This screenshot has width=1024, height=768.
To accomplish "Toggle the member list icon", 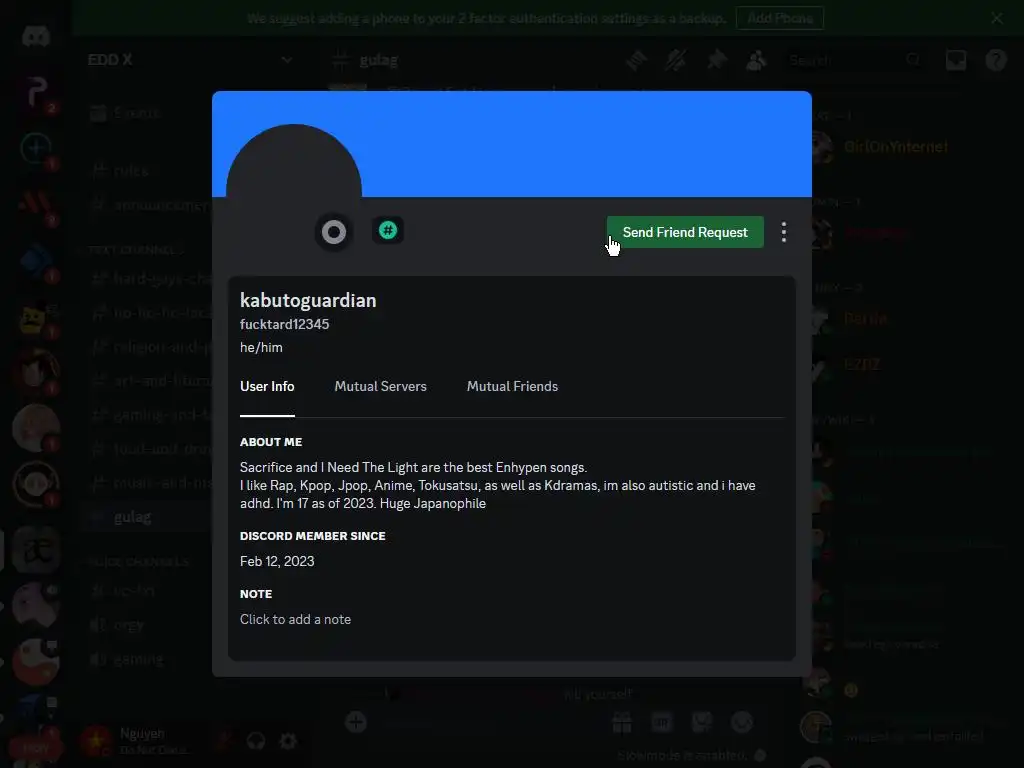I will click(756, 61).
